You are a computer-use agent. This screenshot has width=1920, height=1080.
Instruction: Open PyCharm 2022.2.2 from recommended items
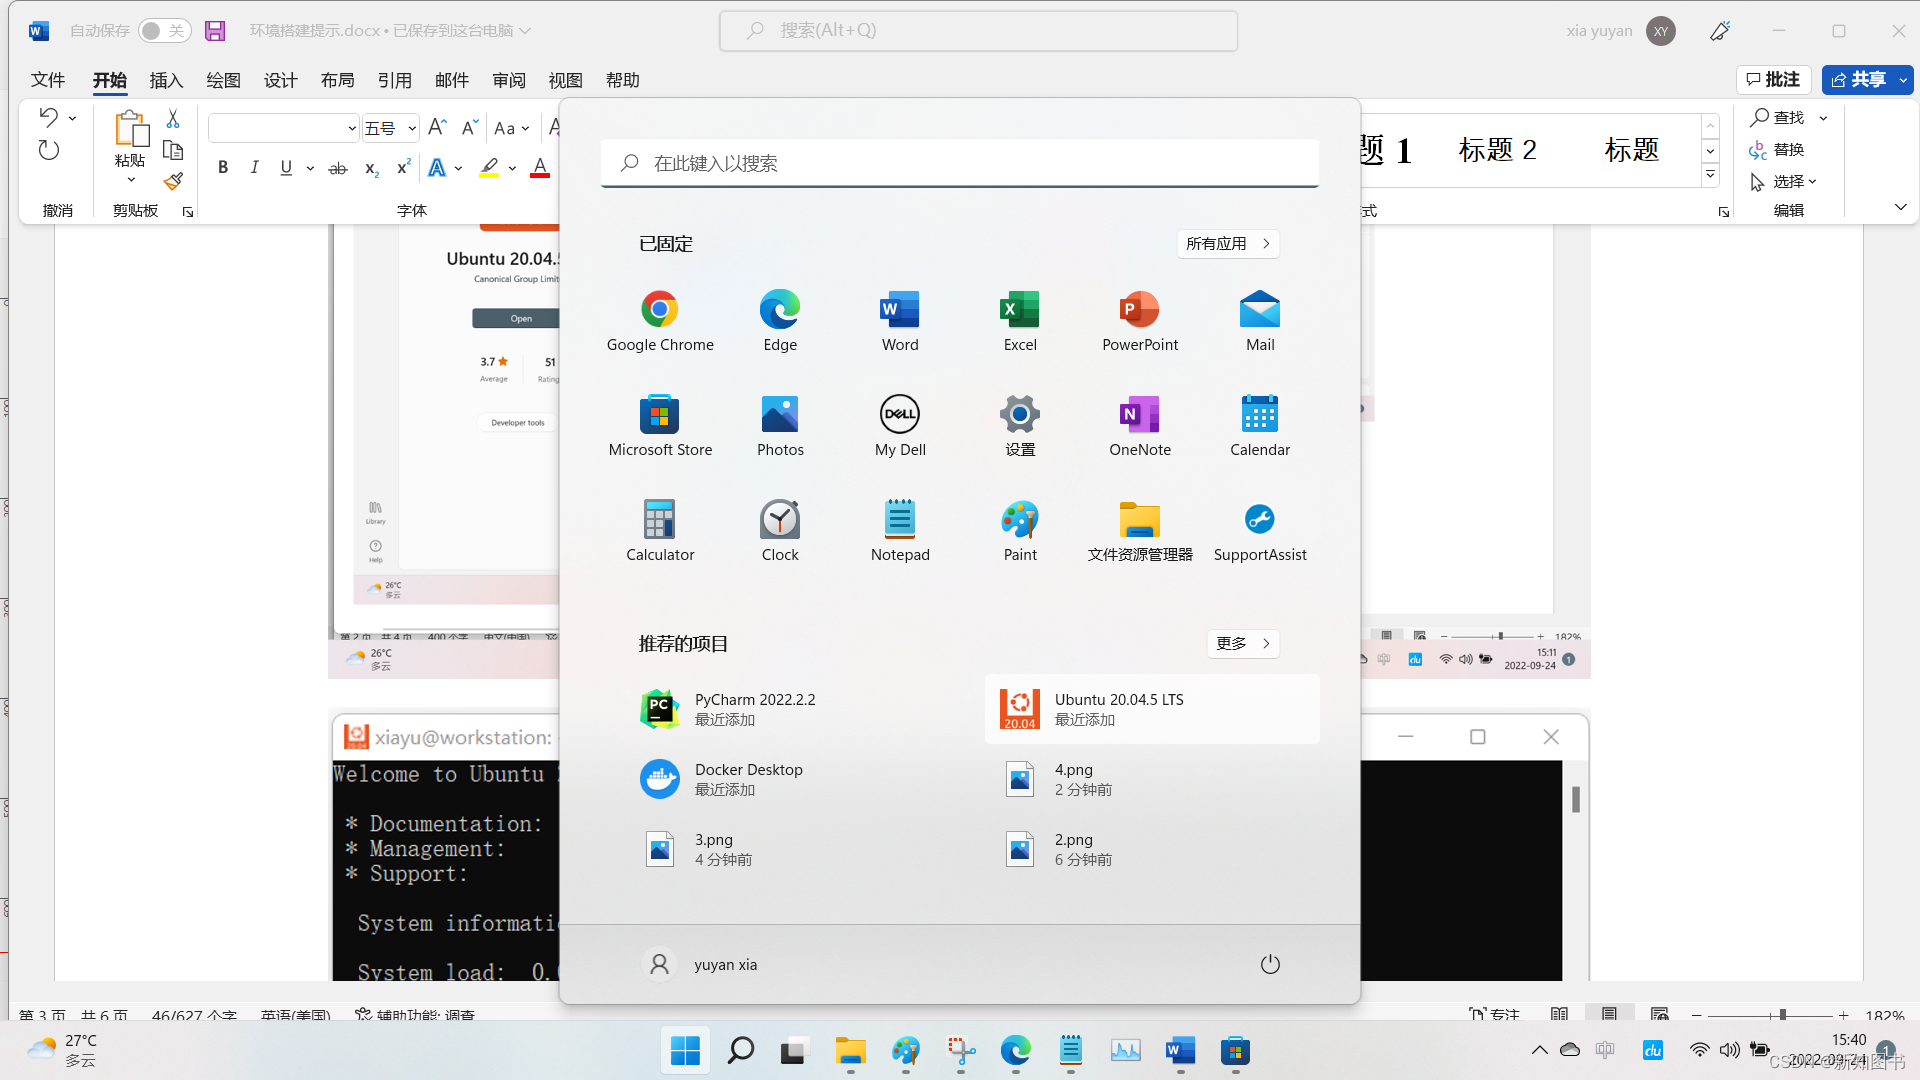[x=755, y=708]
